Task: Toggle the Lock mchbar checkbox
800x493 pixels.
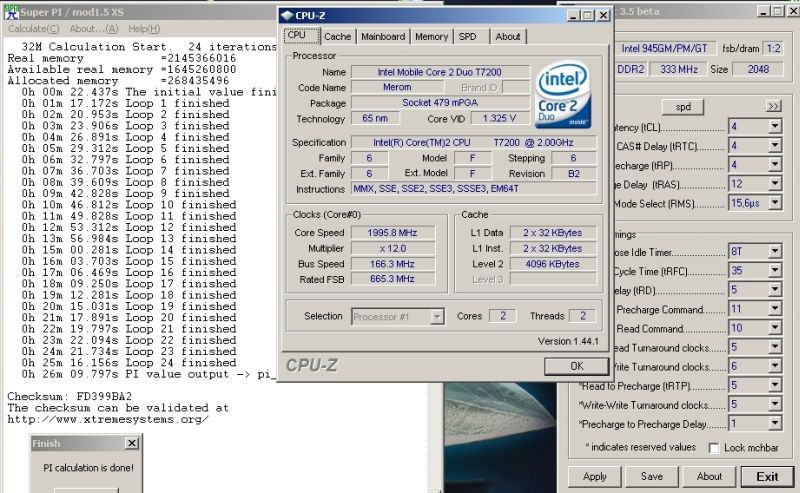Action: click(714, 448)
